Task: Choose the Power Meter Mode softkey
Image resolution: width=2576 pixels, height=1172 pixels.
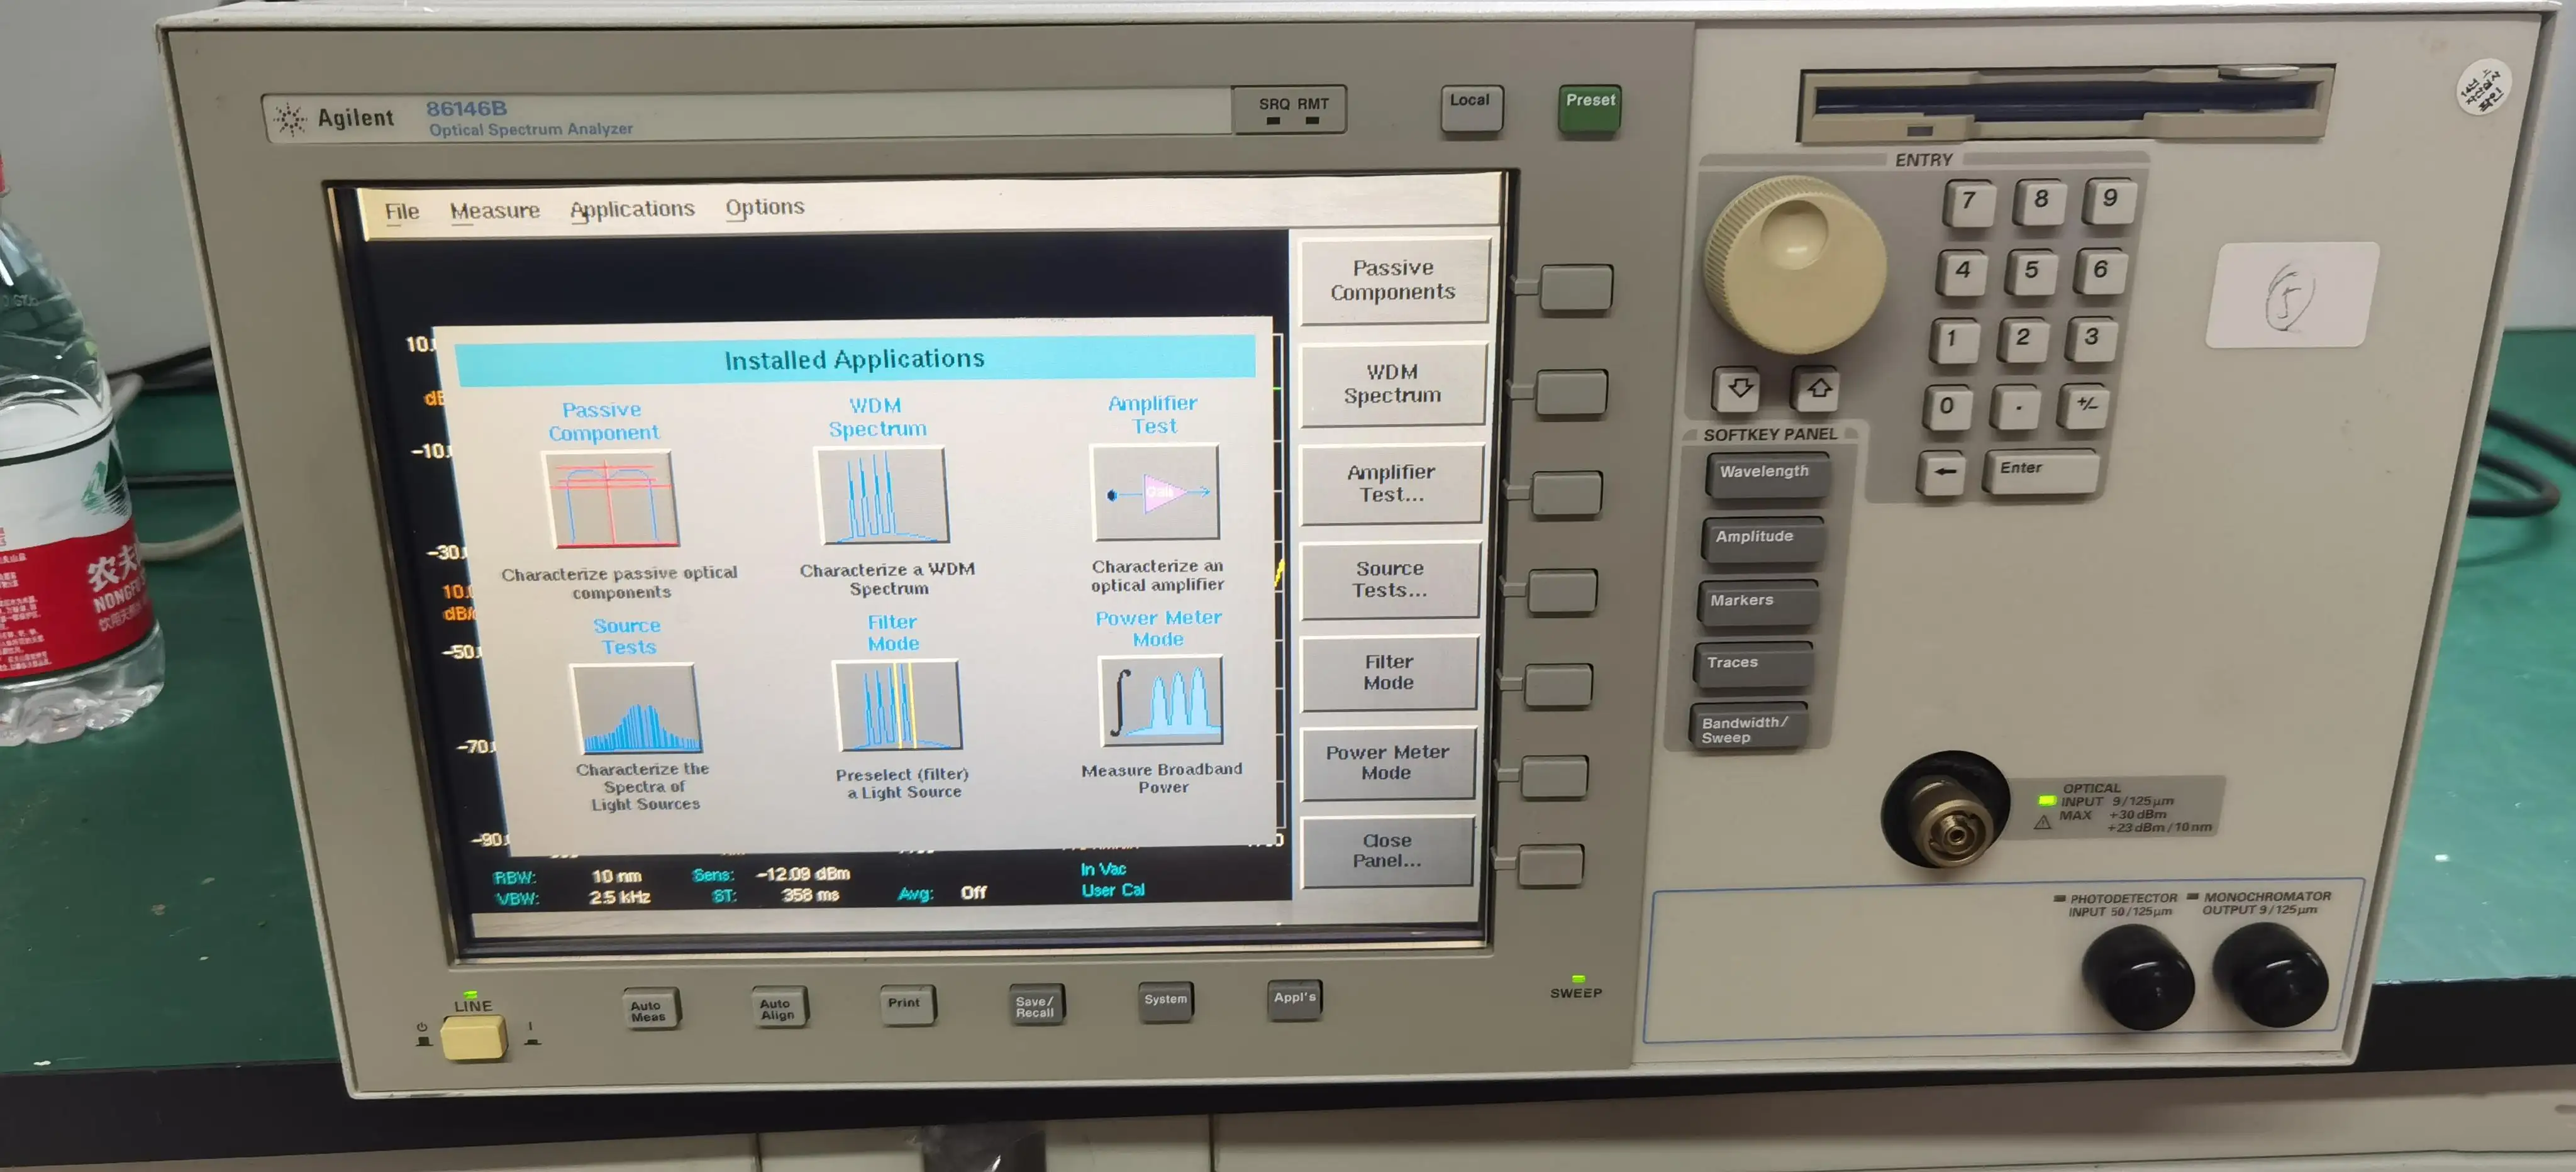Action: [x=1387, y=763]
